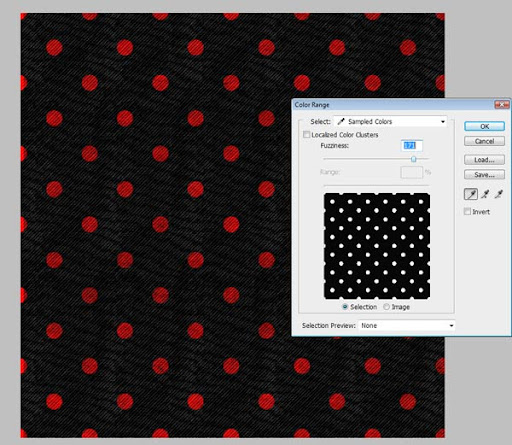The image size is (512, 445).
Task: Click the black-and-white selection preview thumbnail
Action: (377, 246)
